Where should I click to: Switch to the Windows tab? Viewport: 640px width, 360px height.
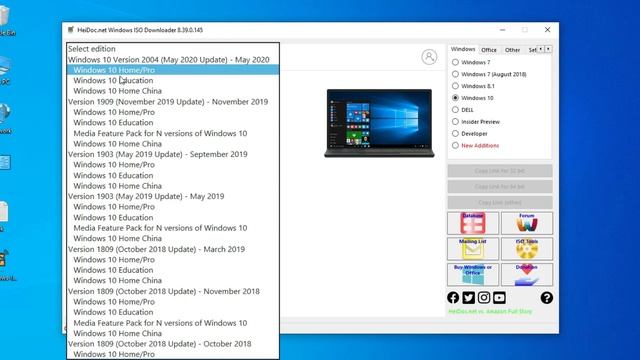pos(463,49)
